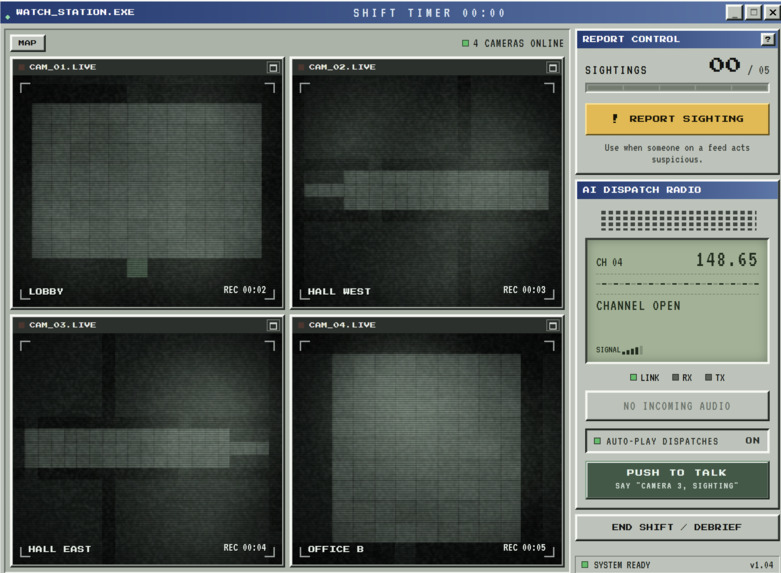The image size is (781, 573).
Task: Click the CH 04 channel label
Action: tap(609, 262)
